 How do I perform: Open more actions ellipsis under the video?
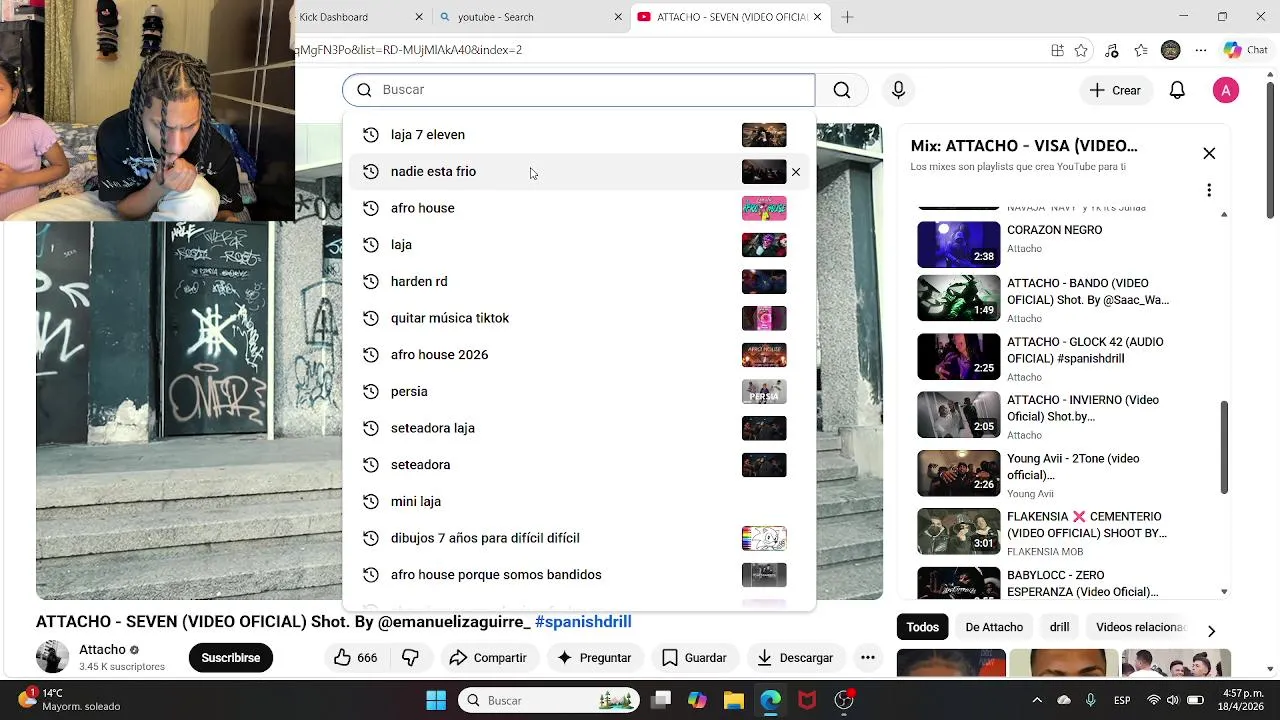pos(868,657)
